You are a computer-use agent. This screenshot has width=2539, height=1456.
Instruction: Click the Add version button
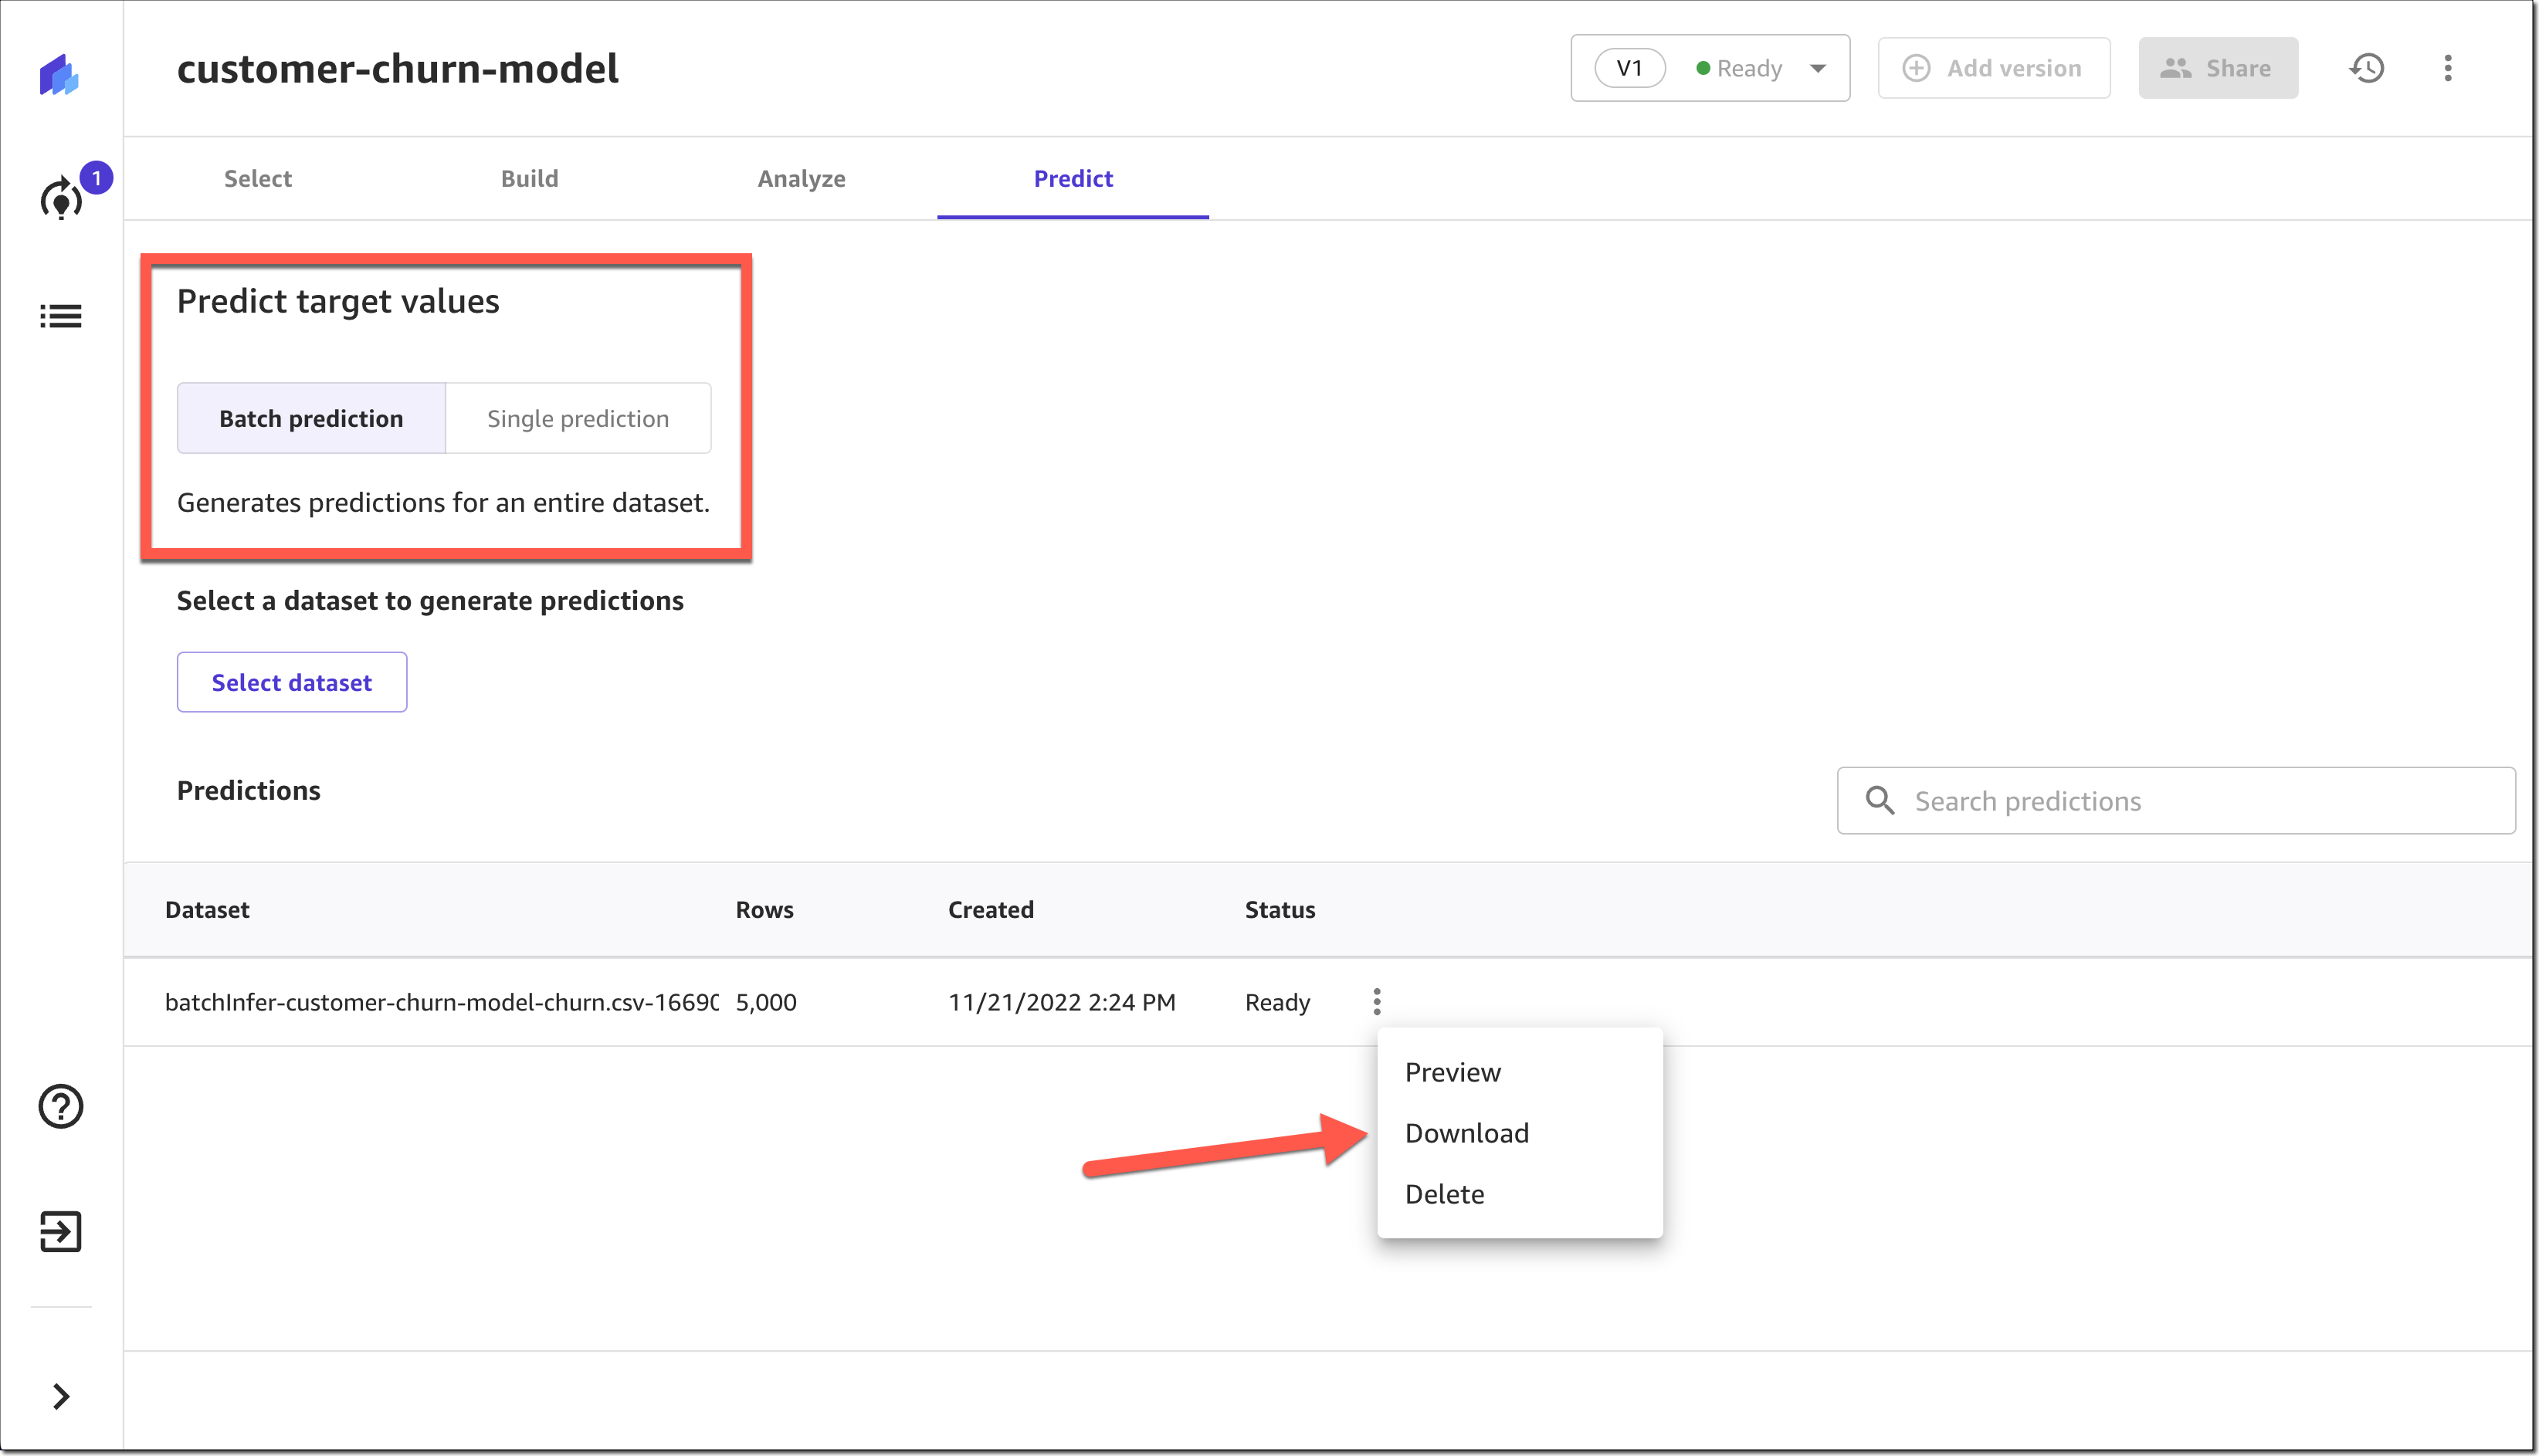point(1993,68)
